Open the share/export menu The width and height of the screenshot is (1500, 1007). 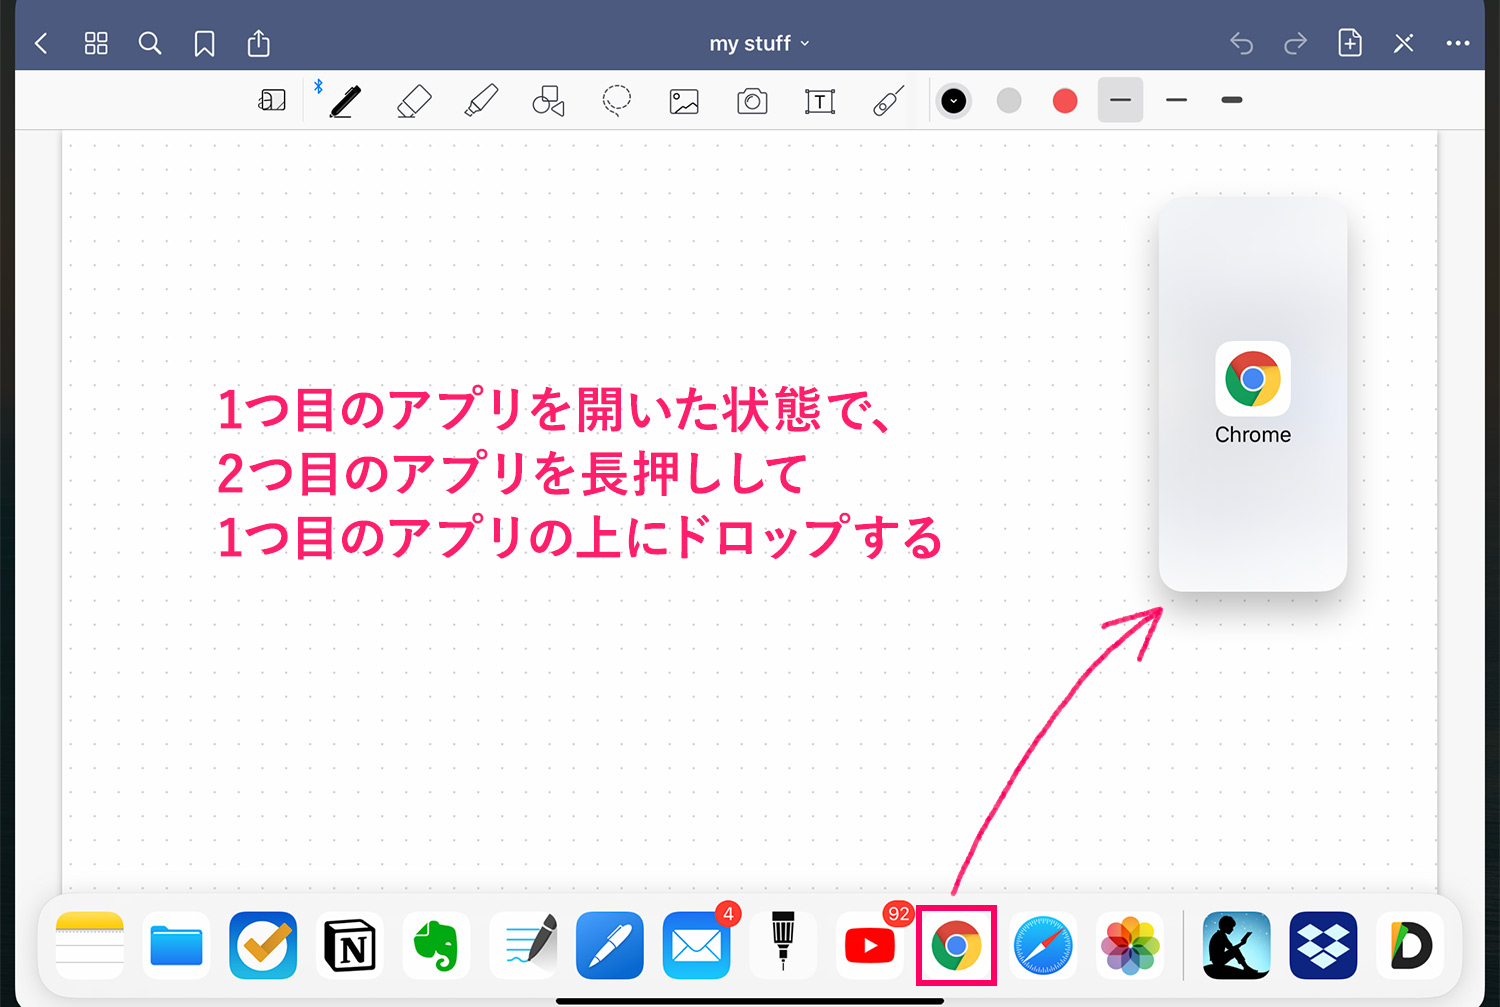(258, 43)
